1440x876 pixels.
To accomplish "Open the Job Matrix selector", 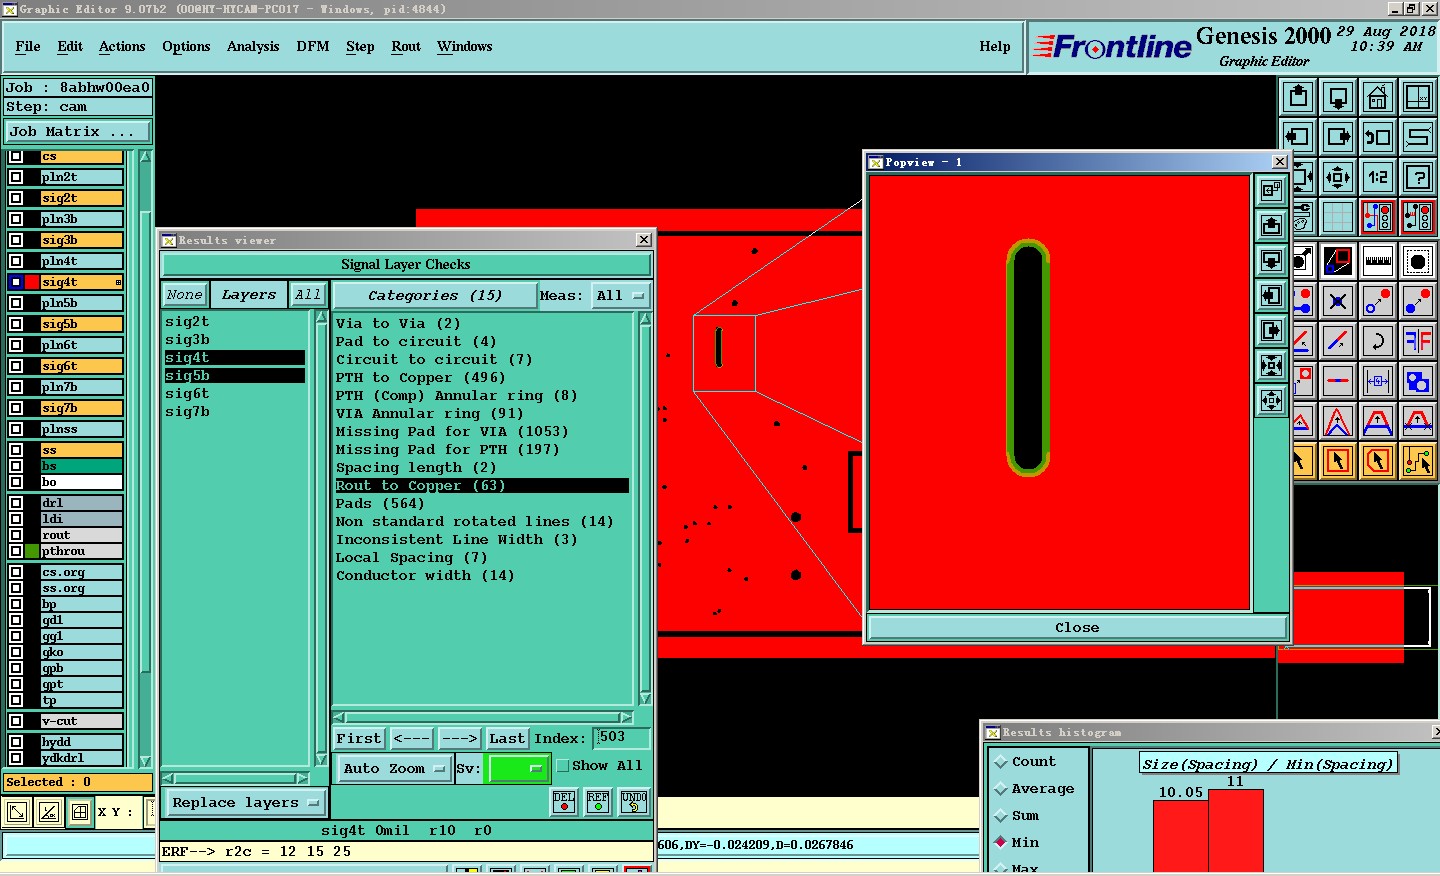I will coord(78,132).
